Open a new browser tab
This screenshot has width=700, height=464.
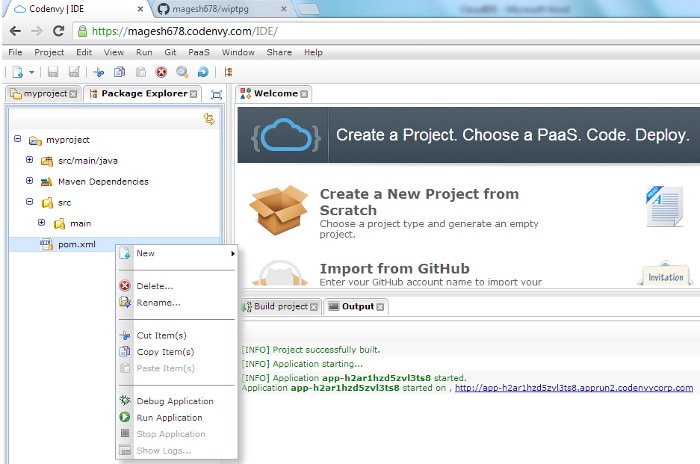(x=308, y=9)
